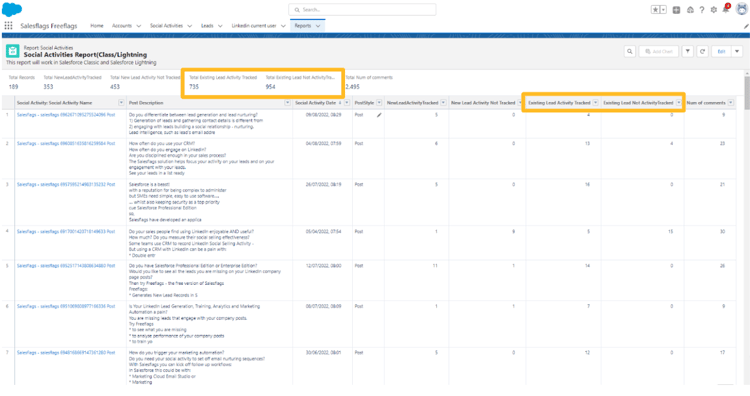Open the Linkedin current user tab
Image resolution: width=750 pixels, height=396 pixels.
coord(254,26)
